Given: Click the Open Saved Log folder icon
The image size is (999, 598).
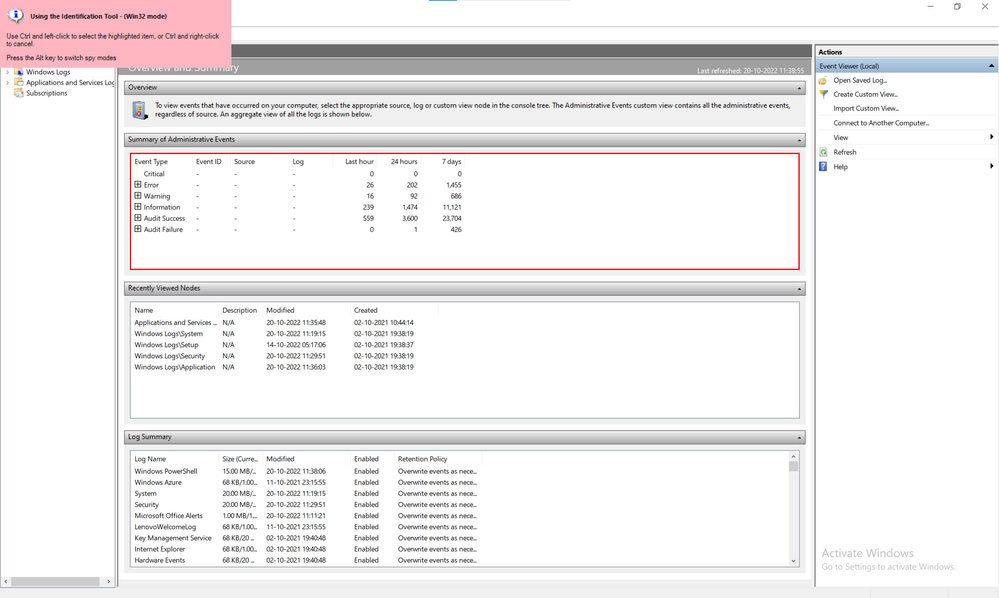Looking at the screenshot, I should 823,80.
